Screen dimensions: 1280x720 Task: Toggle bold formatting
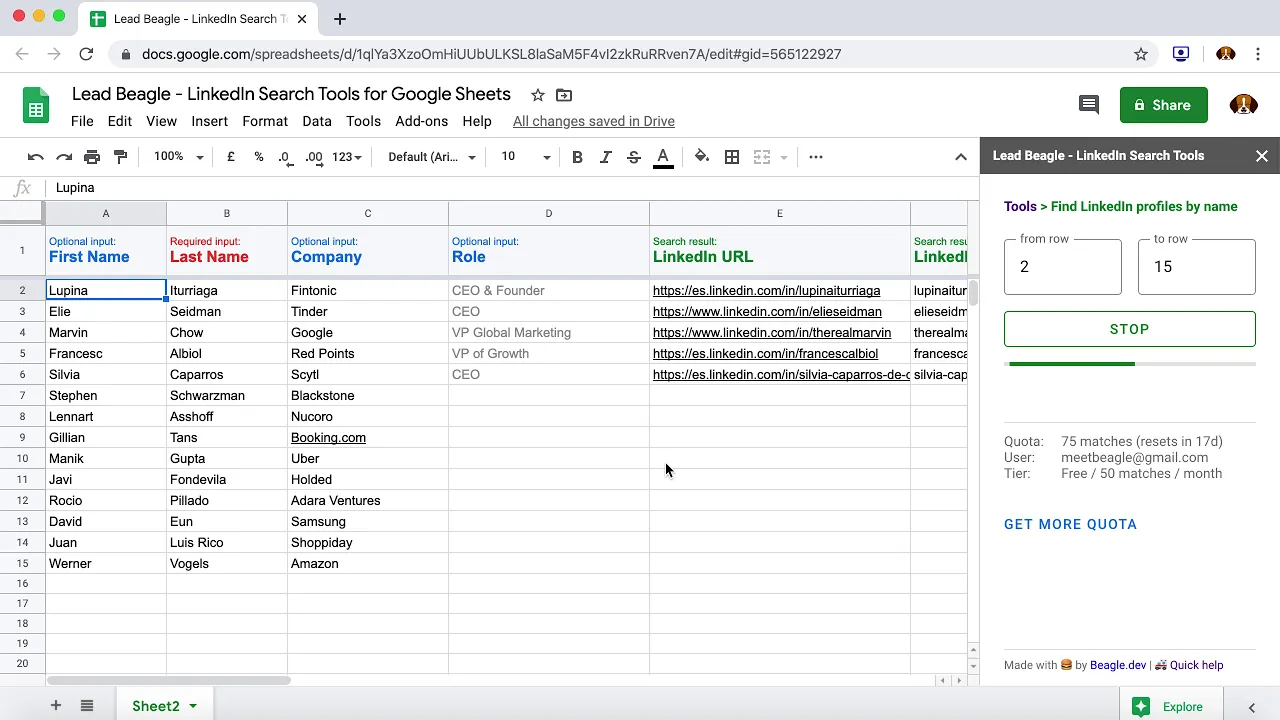click(x=577, y=157)
